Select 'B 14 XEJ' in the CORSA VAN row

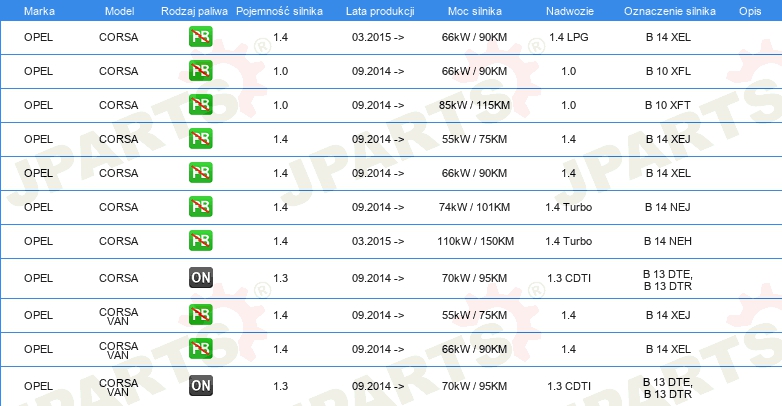[x=668, y=315]
